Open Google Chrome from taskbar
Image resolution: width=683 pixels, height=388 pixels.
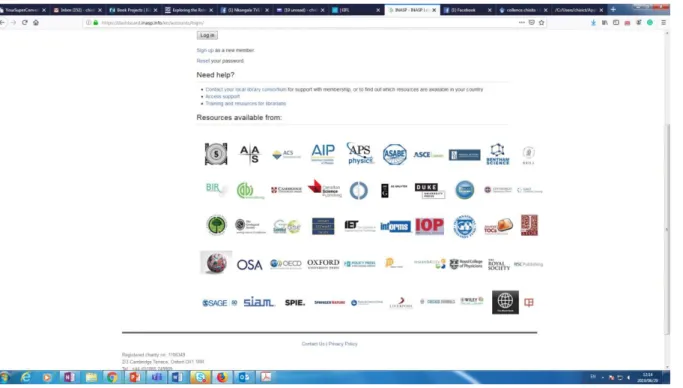tap(112, 377)
